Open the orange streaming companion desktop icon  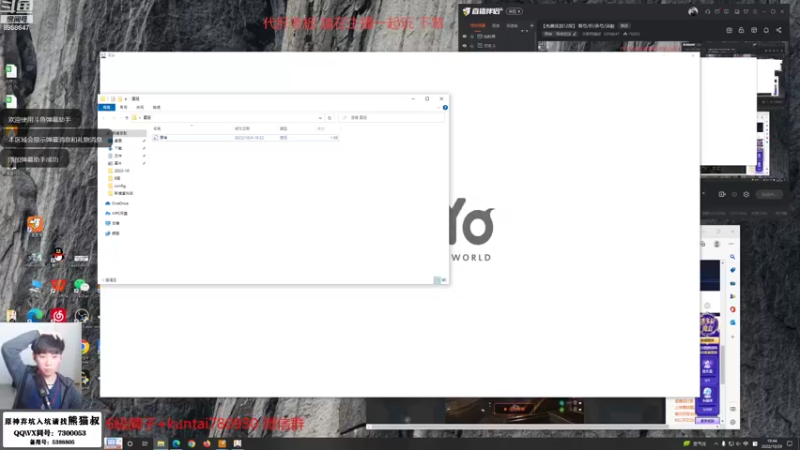(35, 224)
